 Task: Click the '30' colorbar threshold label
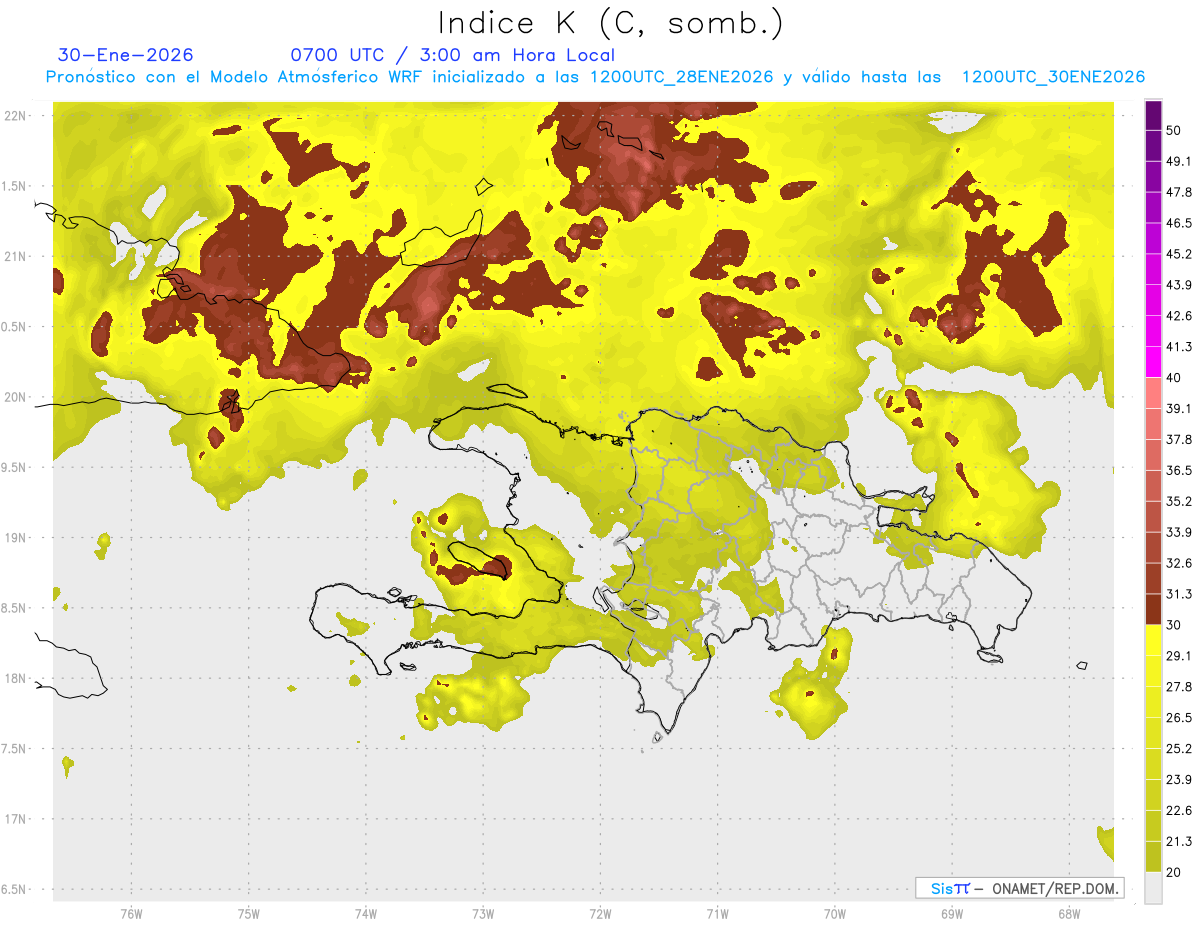[x=1175, y=625]
